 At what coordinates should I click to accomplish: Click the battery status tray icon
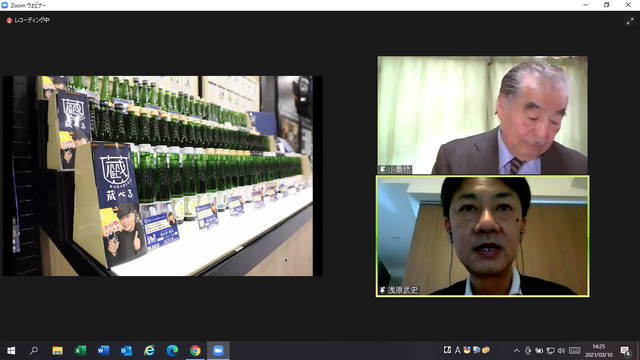[x=539, y=351]
